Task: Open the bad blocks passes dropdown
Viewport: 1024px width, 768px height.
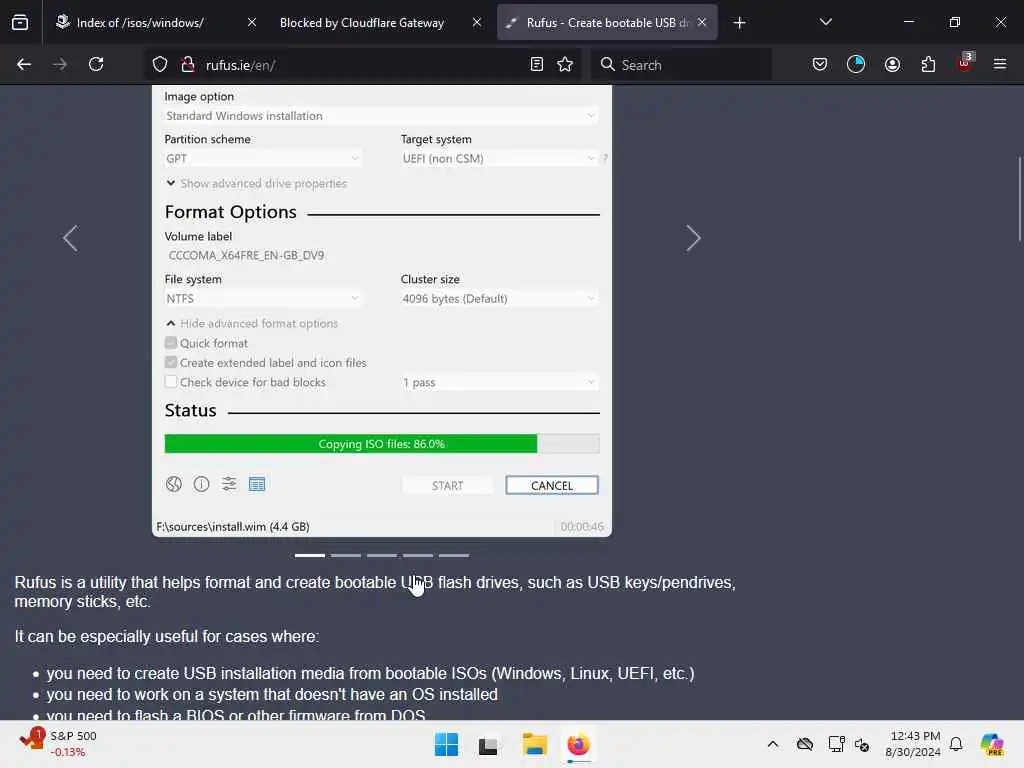Action: click(498, 382)
